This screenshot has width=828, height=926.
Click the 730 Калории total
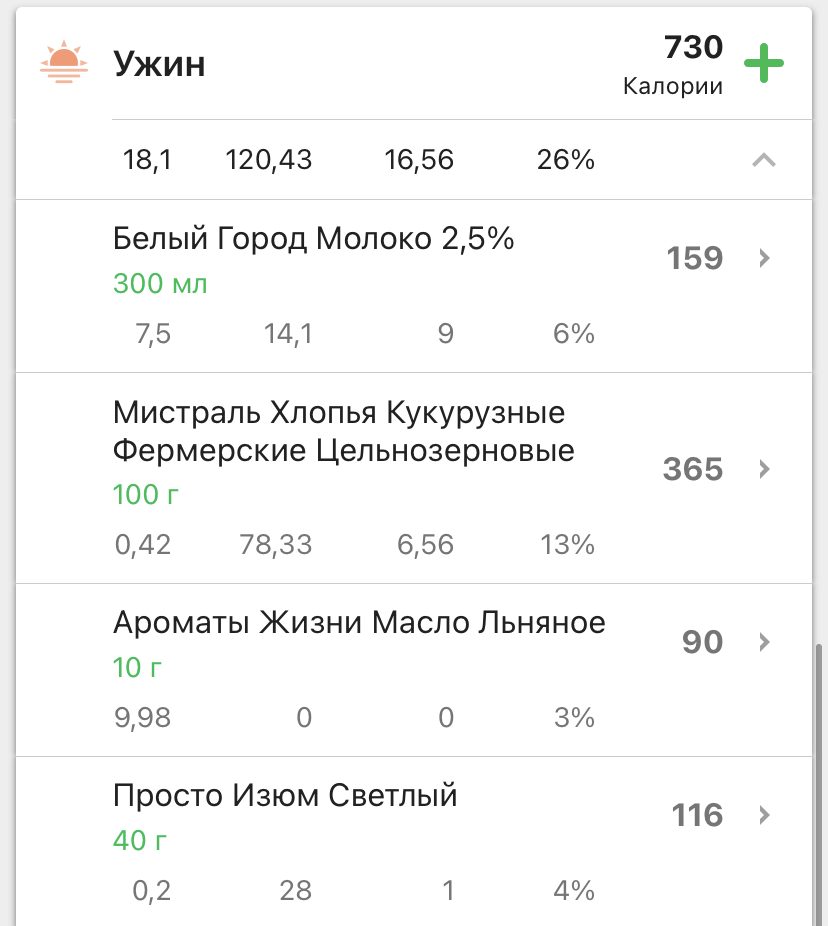coord(673,64)
